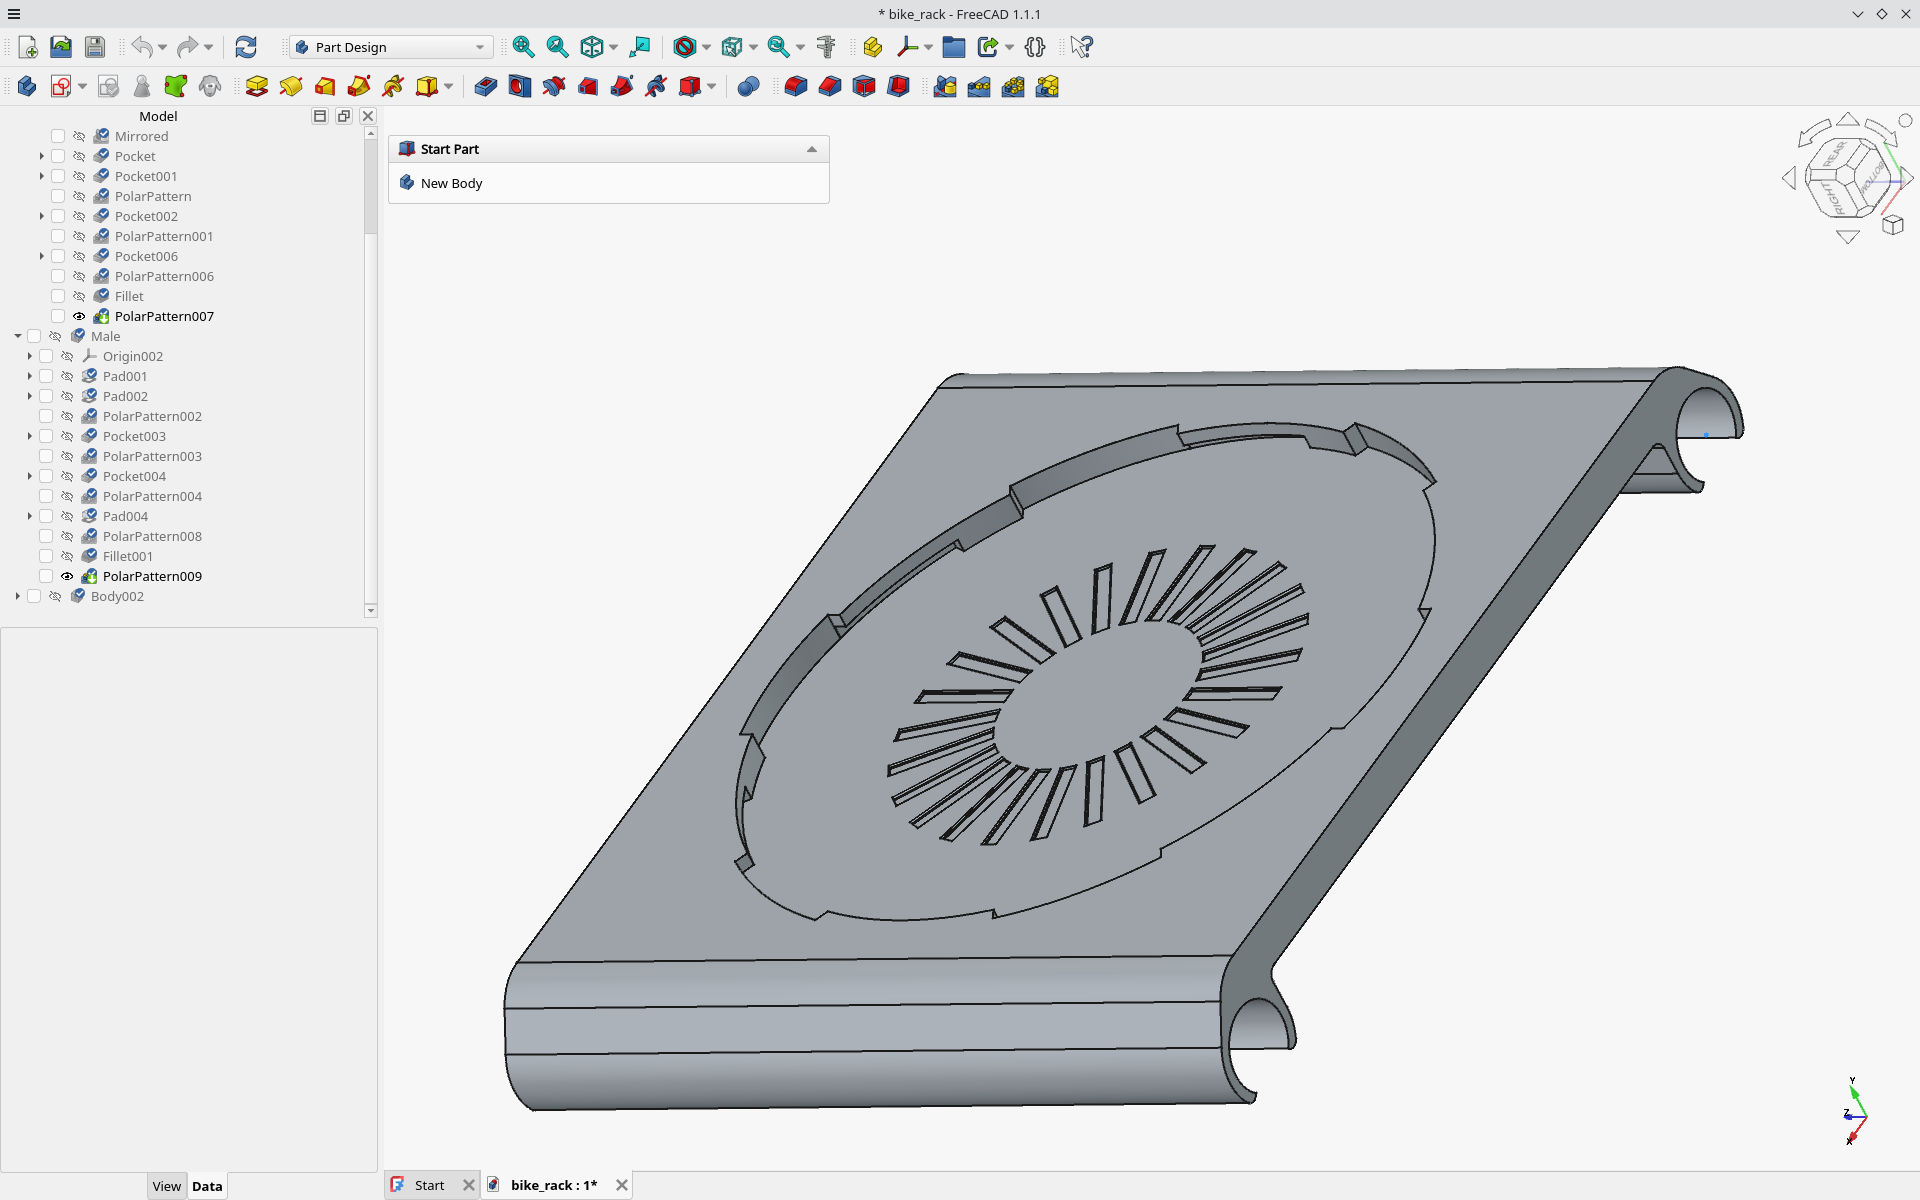This screenshot has height=1200, width=1920.
Task: Hide PolarPattern009 using its eye icon
Action: (67, 576)
